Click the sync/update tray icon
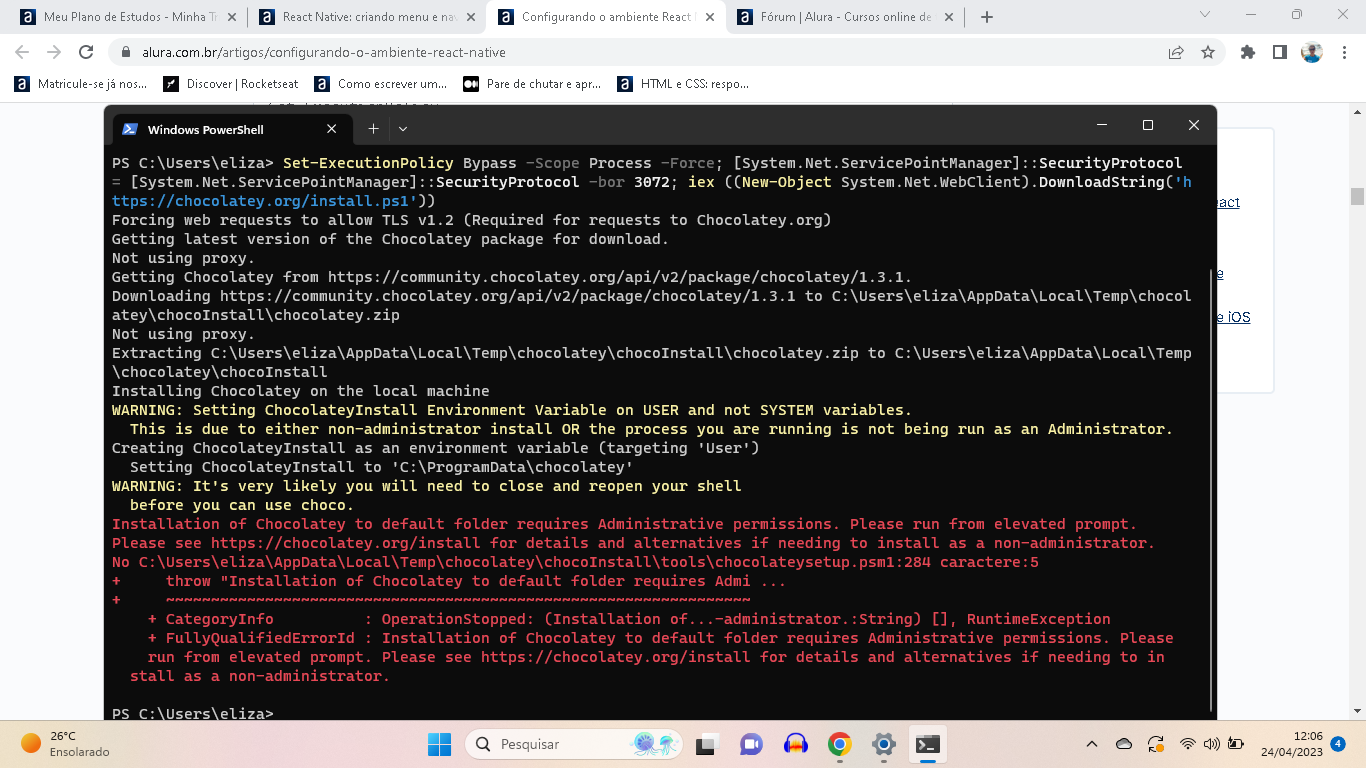 pyautogui.click(x=1156, y=744)
